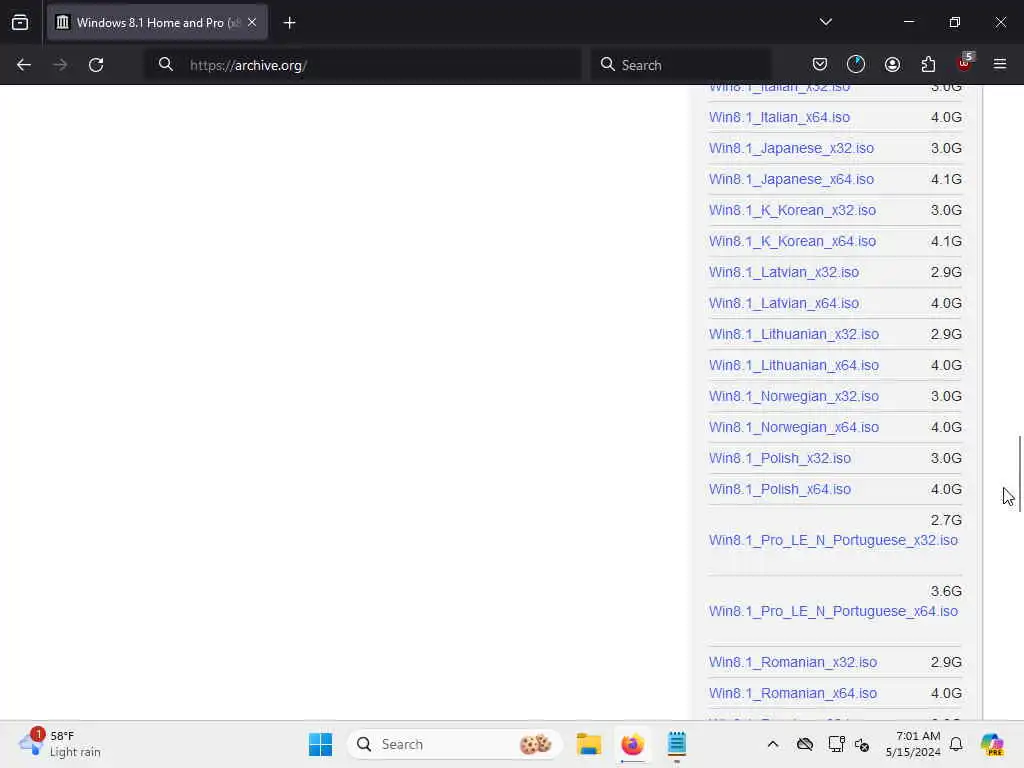The image size is (1024, 768).
Task: Download Win8.1_Japanese_x32.iso
Action: [791, 148]
